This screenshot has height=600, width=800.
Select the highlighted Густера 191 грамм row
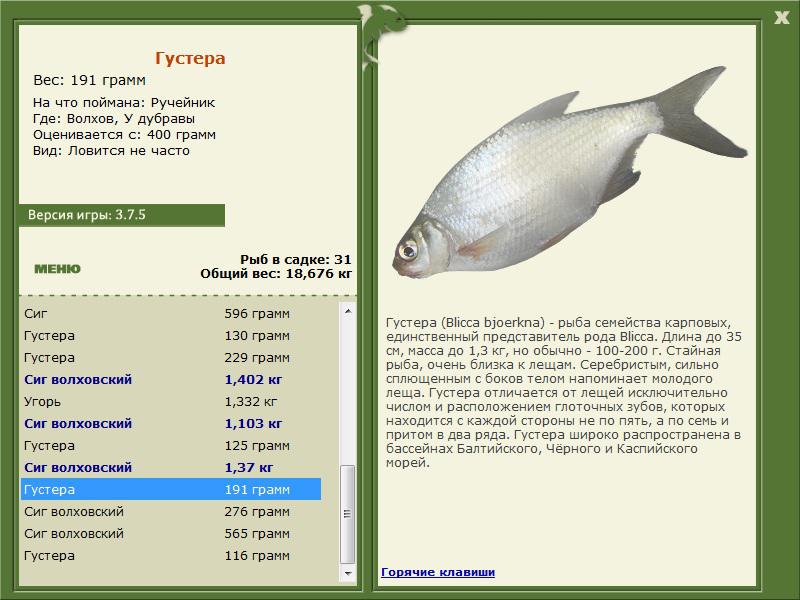(x=170, y=489)
